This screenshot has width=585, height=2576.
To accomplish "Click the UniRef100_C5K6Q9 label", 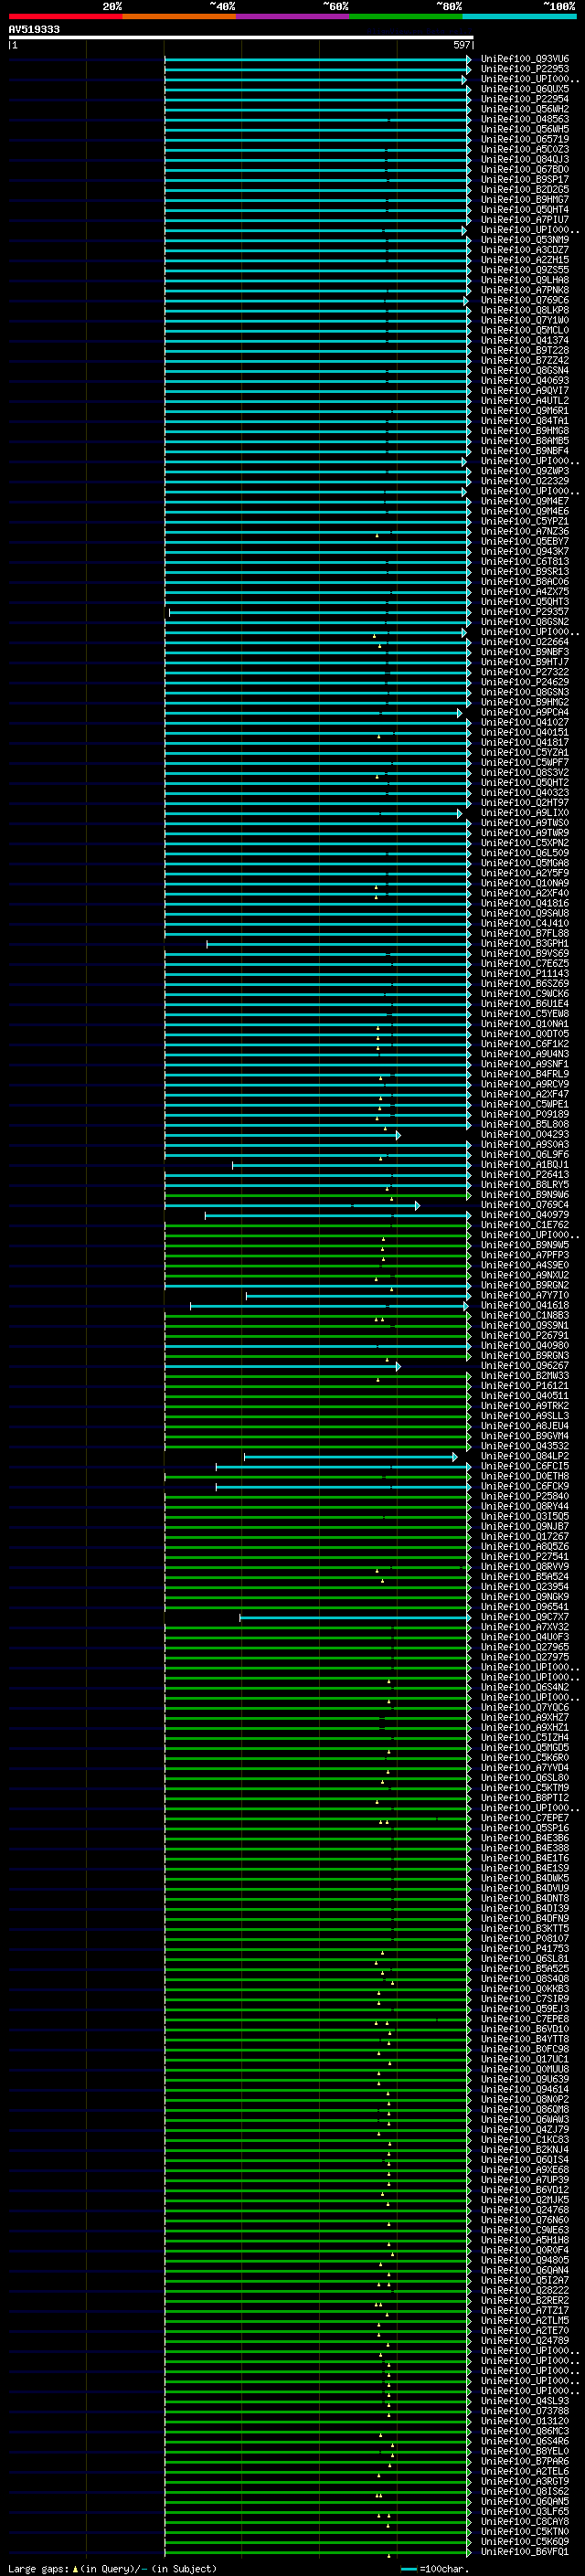I will (x=524, y=2541).
